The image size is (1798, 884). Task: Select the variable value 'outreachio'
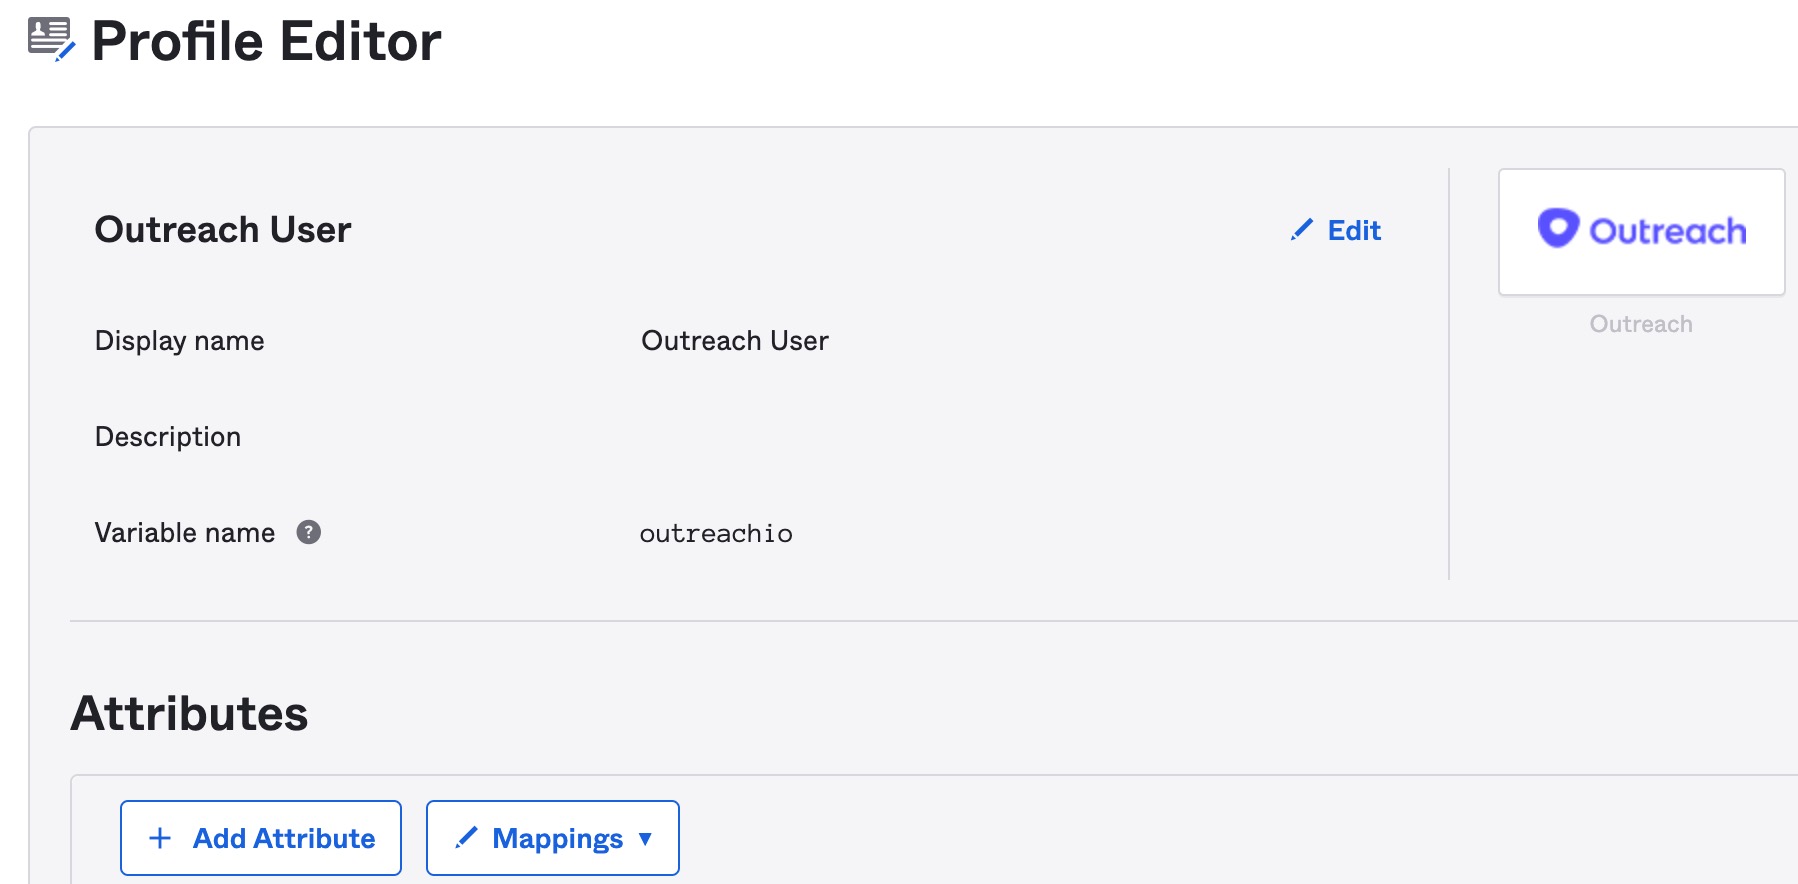tap(716, 534)
